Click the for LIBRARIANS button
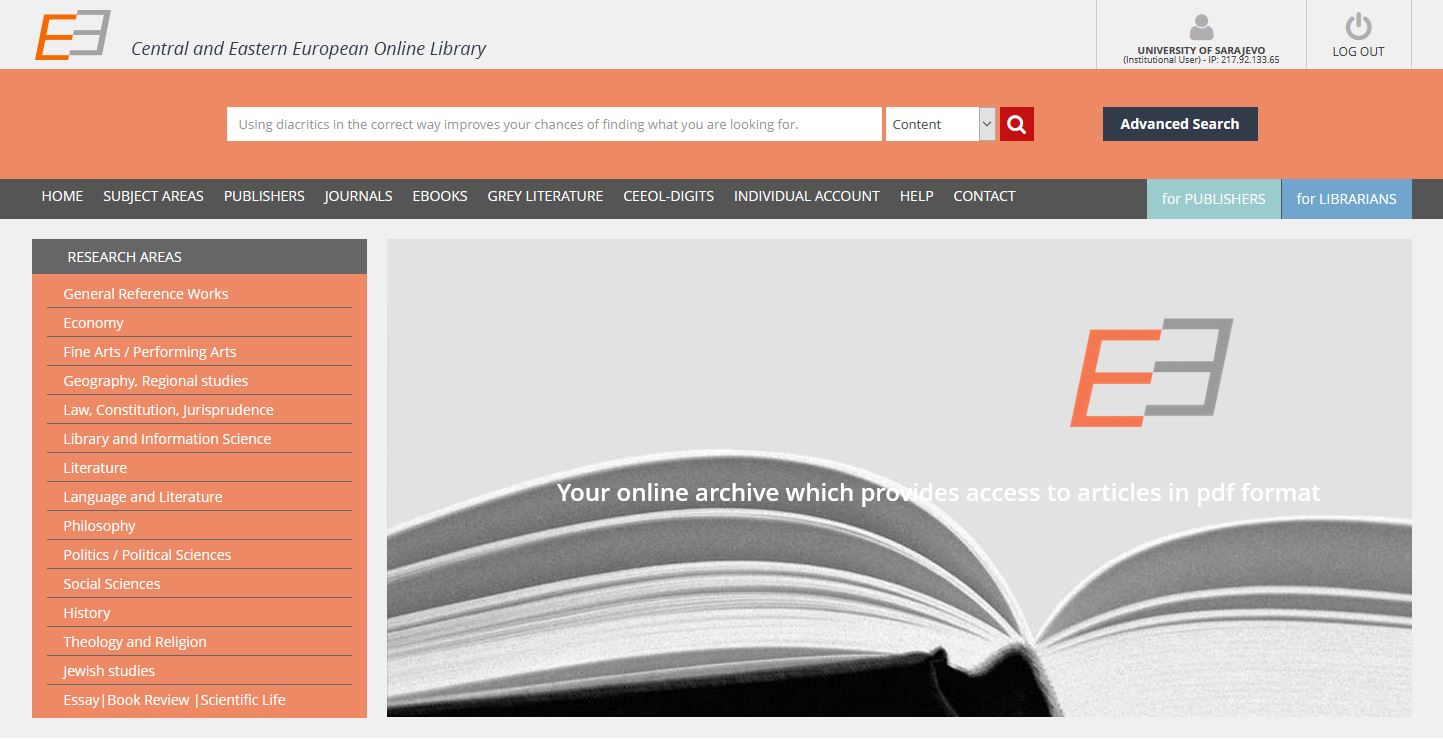The height and width of the screenshot is (739, 1443). [1347, 199]
